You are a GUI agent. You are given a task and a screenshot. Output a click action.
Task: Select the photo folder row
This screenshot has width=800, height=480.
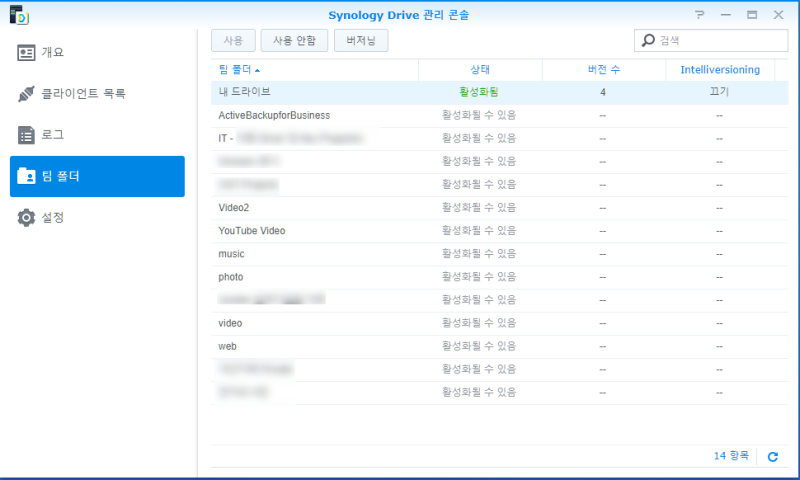[x=499, y=277]
